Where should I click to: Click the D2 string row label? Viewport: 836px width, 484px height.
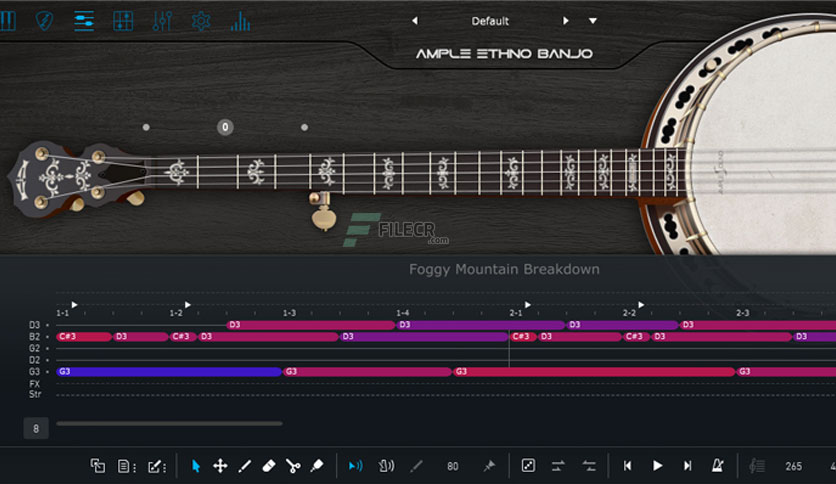pos(35,360)
